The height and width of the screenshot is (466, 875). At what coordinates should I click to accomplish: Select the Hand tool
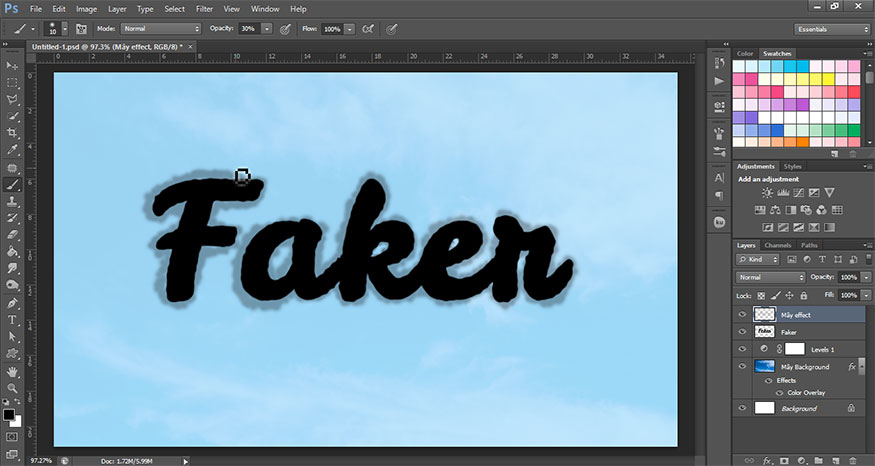(x=12, y=372)
